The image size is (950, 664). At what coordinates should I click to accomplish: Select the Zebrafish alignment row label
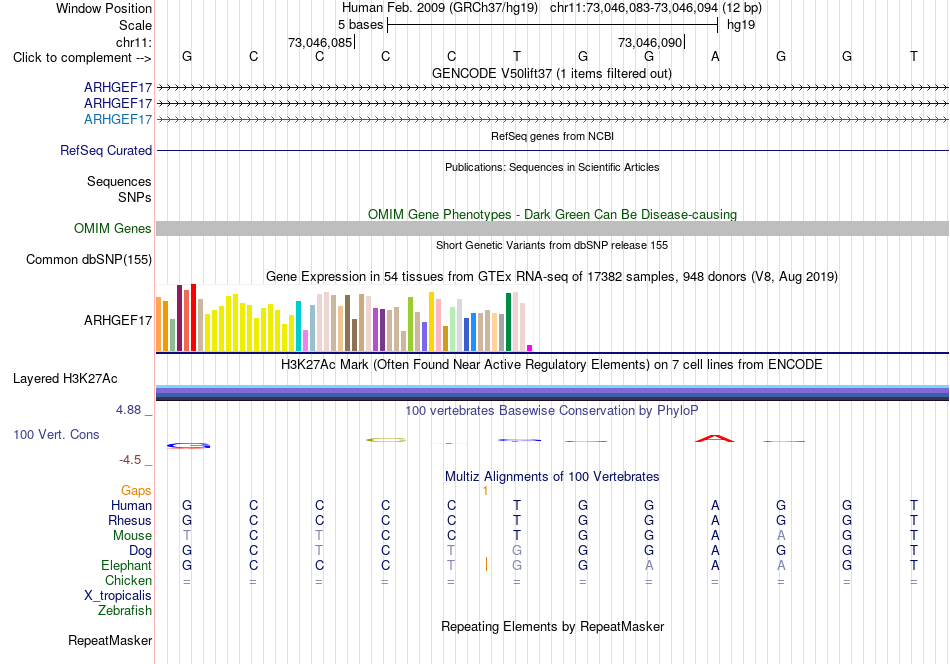click(125, 610)
